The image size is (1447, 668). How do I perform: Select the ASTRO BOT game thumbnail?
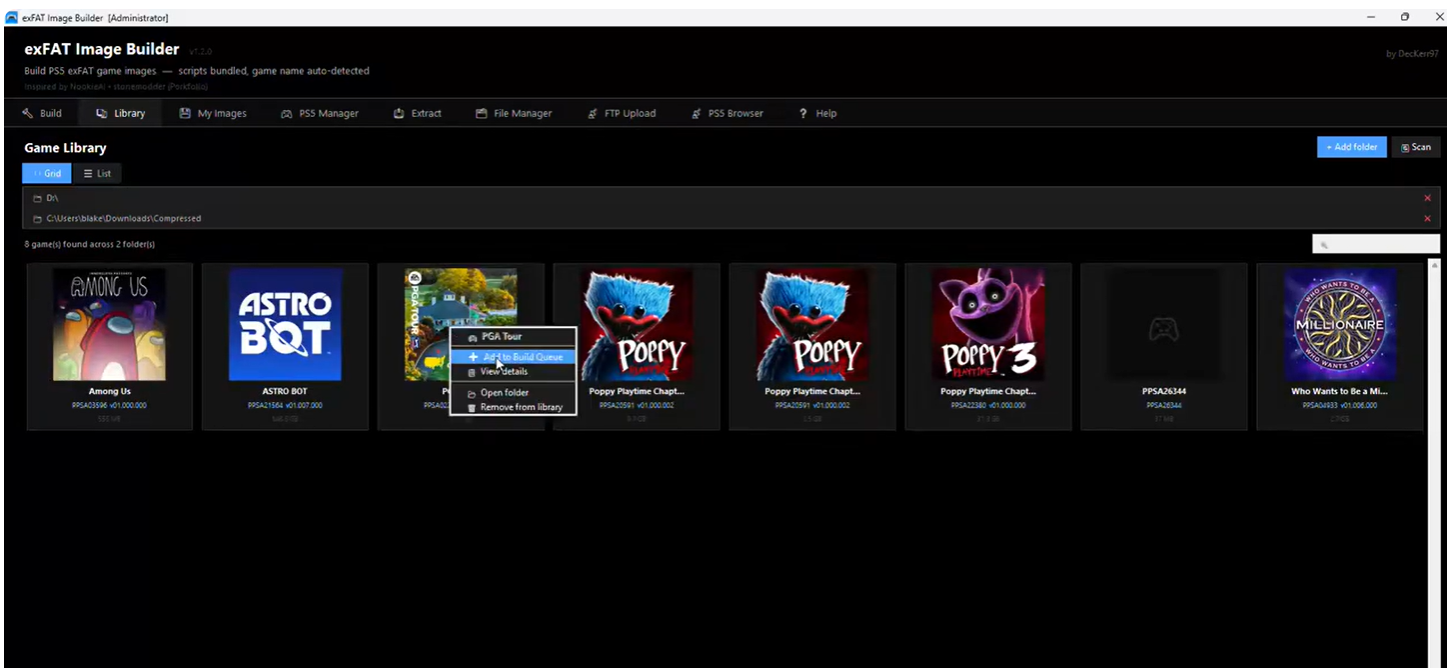coord(285,324)
